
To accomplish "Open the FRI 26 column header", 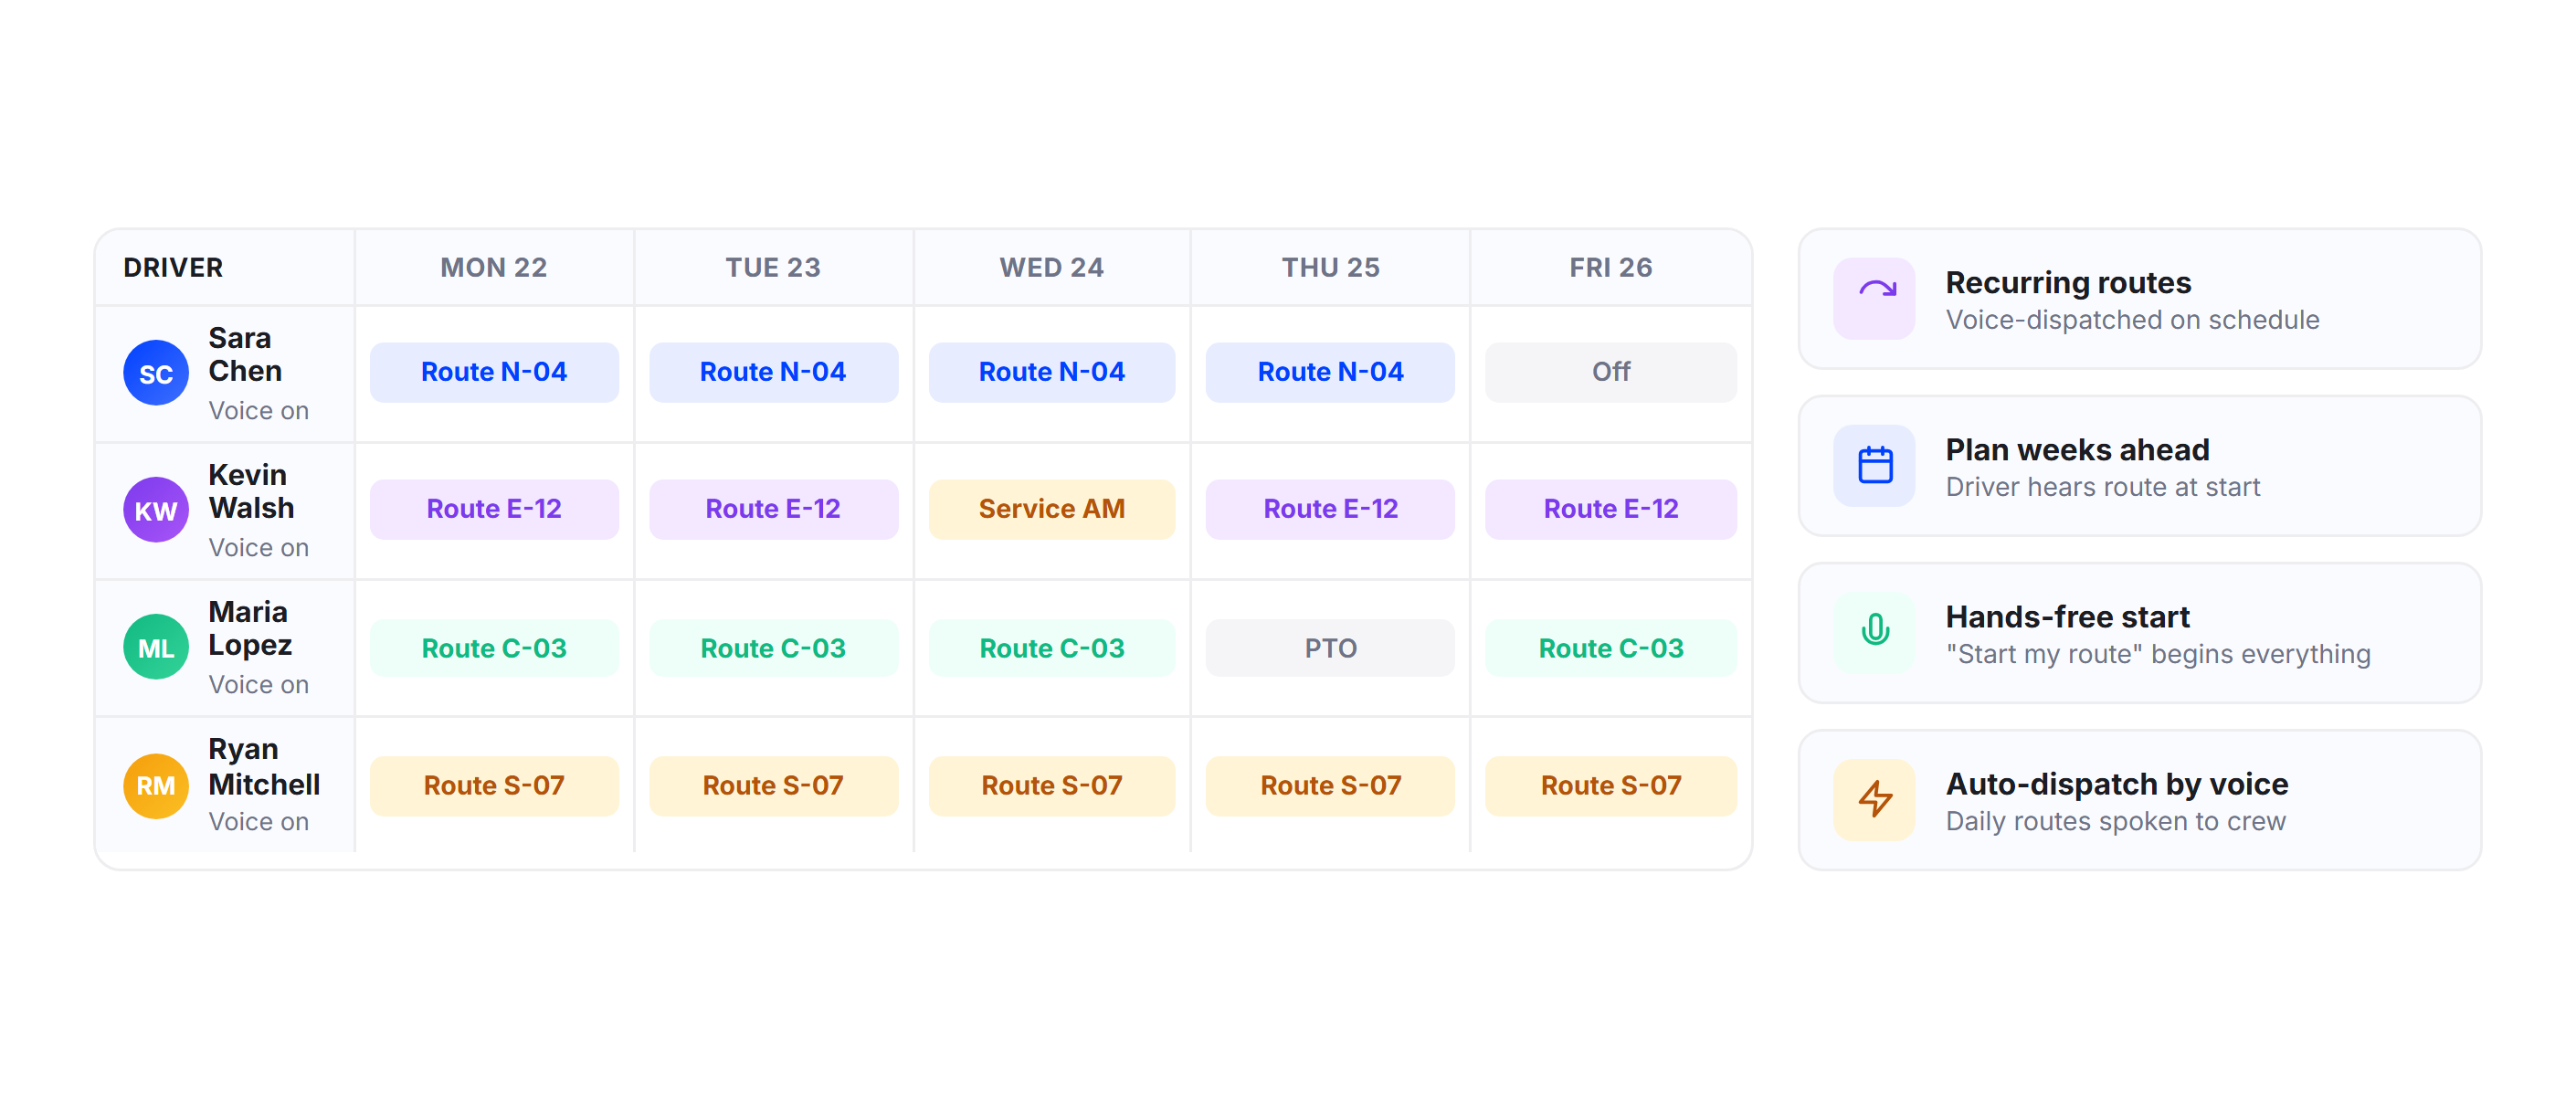I will point(1611,268).
